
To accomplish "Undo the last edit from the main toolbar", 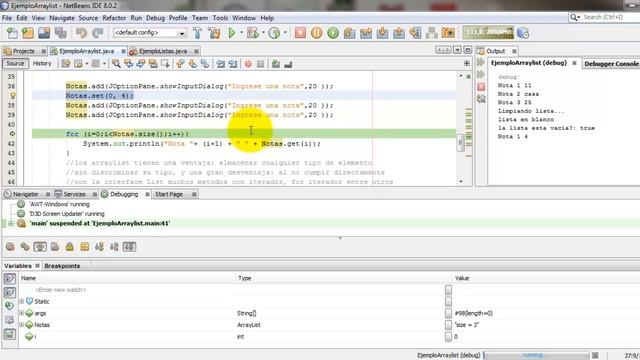I will (x=82, y=33).
